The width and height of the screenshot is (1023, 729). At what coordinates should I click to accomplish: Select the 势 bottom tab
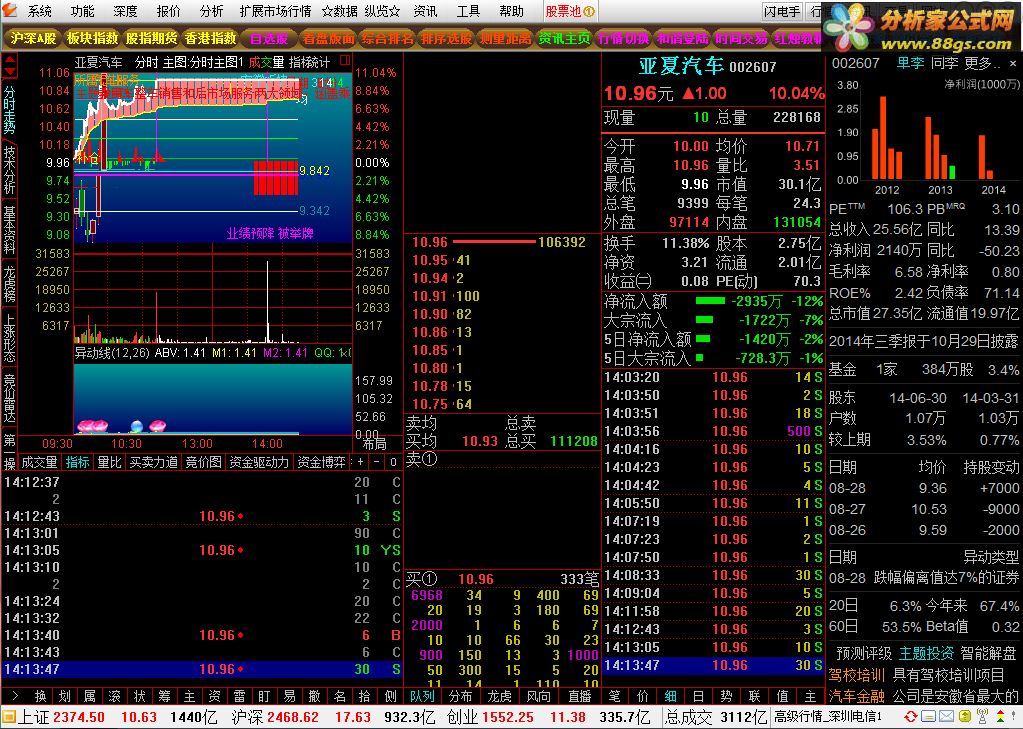point(727,696)
